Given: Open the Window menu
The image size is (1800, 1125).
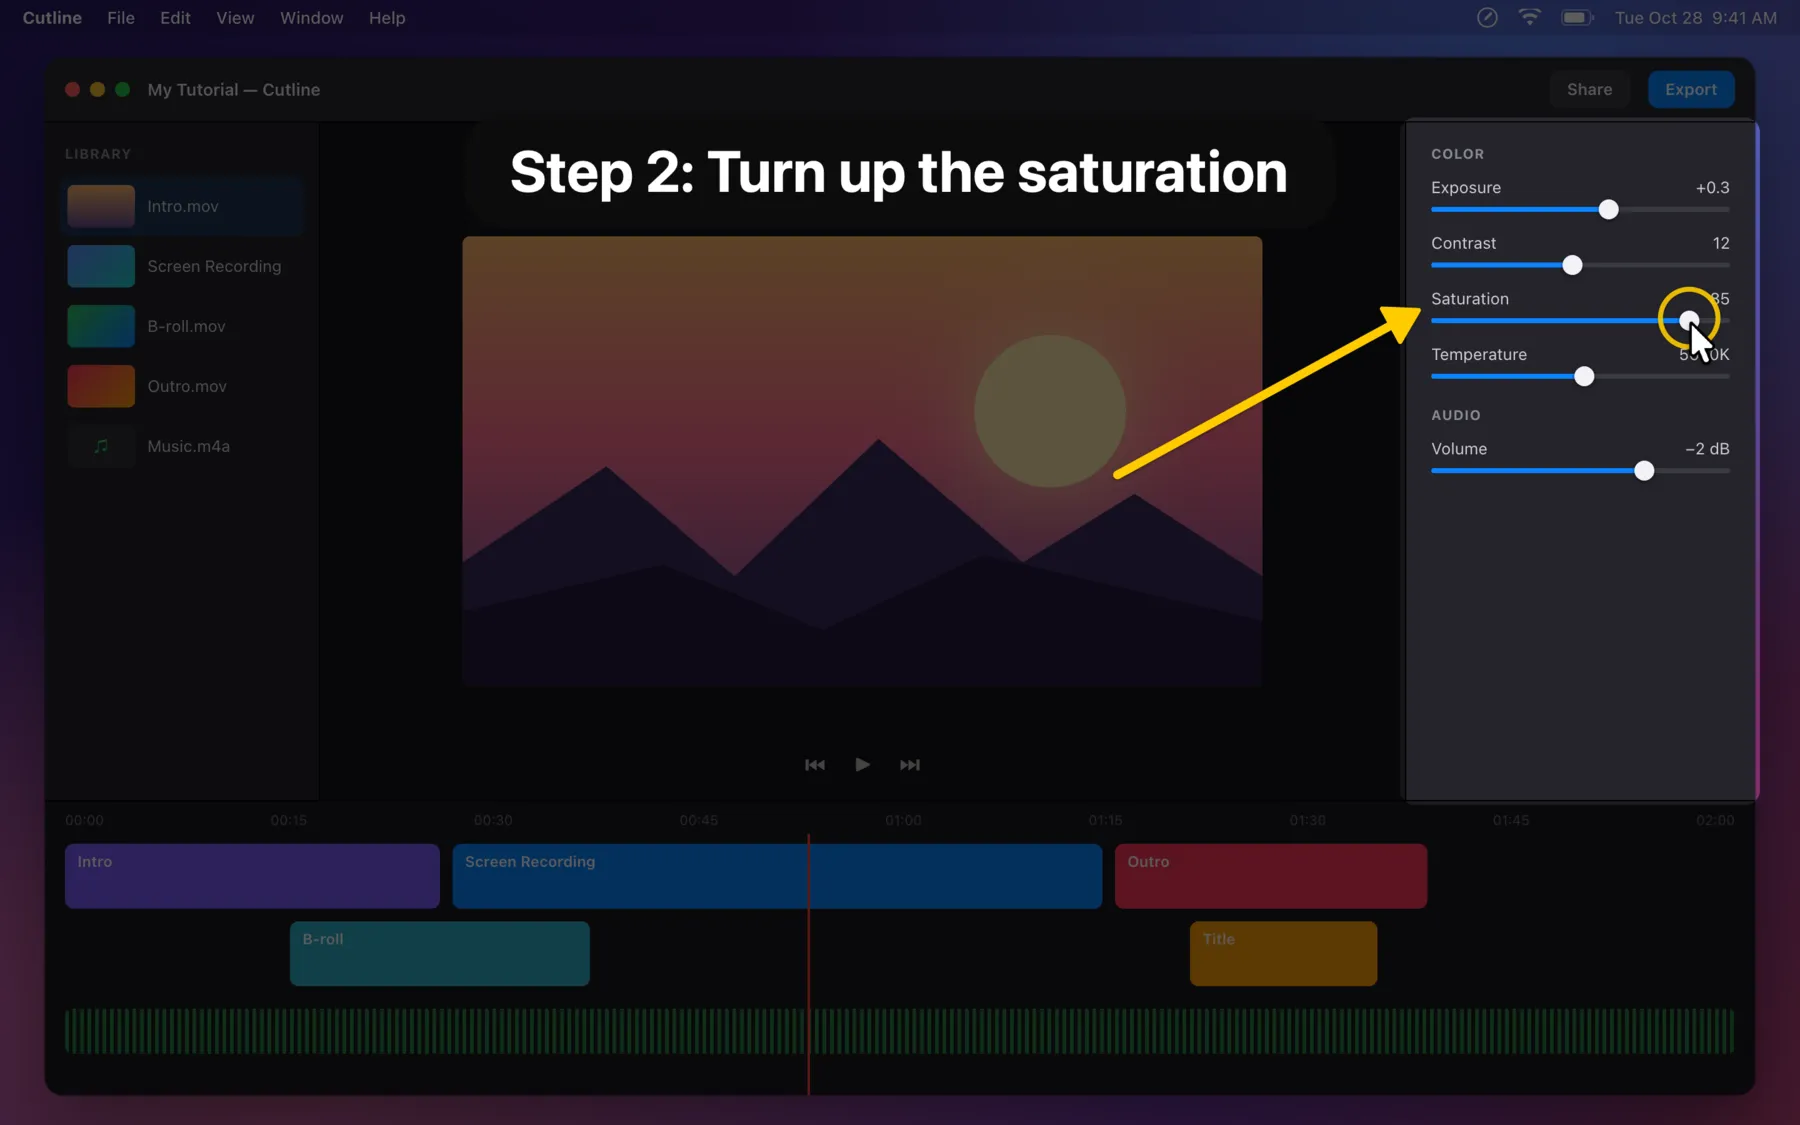Looking at the screenshot, I should click(311, 18).
